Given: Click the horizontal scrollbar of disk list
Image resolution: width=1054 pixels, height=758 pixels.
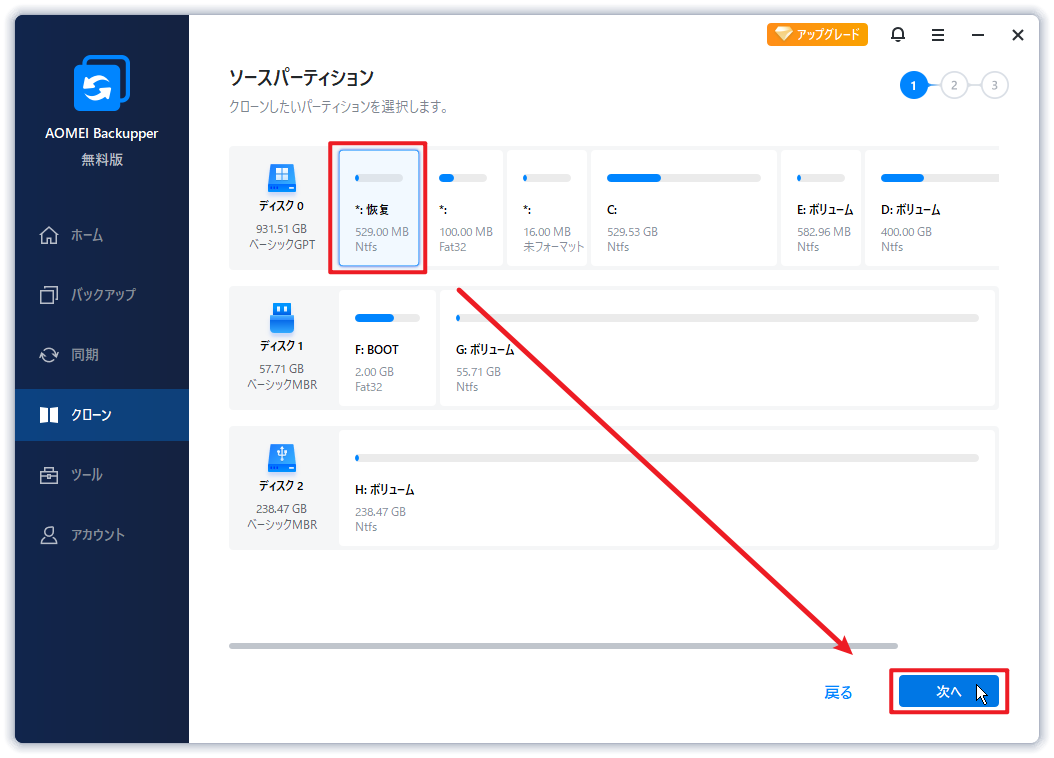Looking at the screenshot, I should (563, 646).
